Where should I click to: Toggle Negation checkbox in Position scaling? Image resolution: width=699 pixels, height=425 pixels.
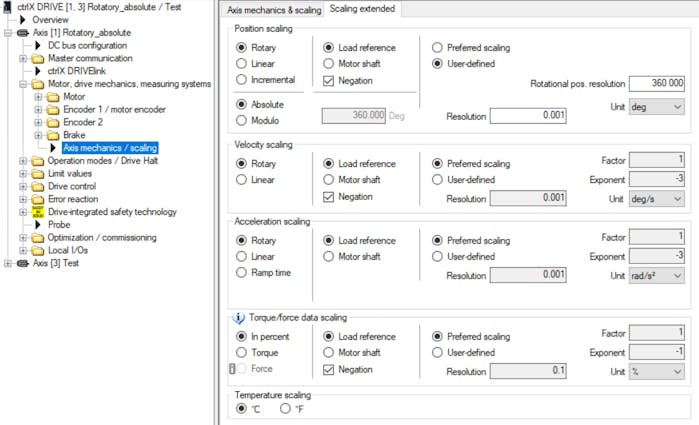[329, 81]
